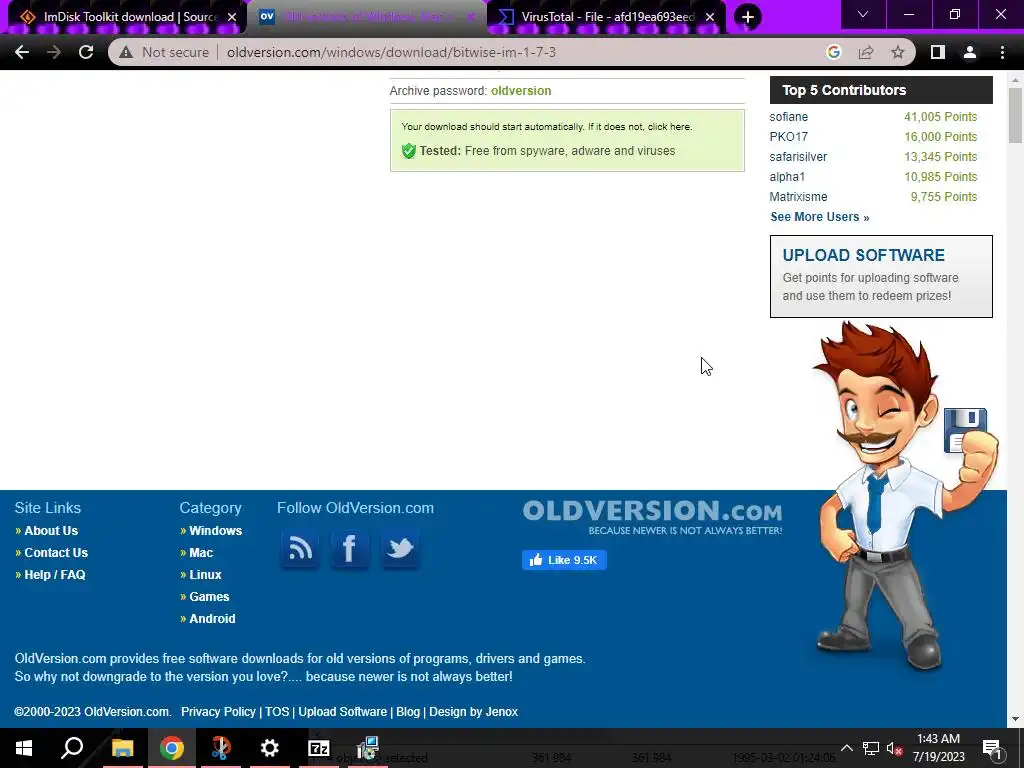1024x768 pixels.
Task: Open Windows category link
Action: (x=216, y=531)
